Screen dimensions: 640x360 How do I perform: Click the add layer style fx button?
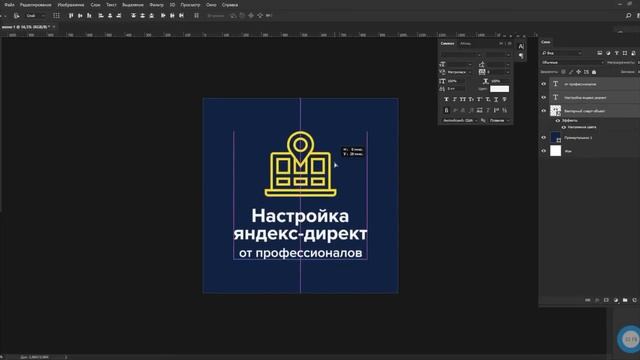pos(597,300)
